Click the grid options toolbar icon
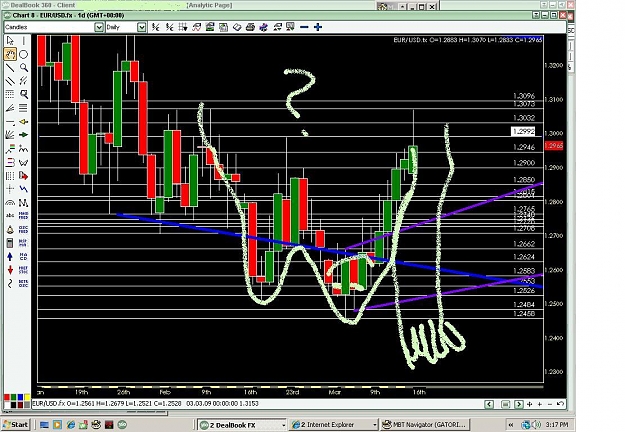 tap(183, 27)
